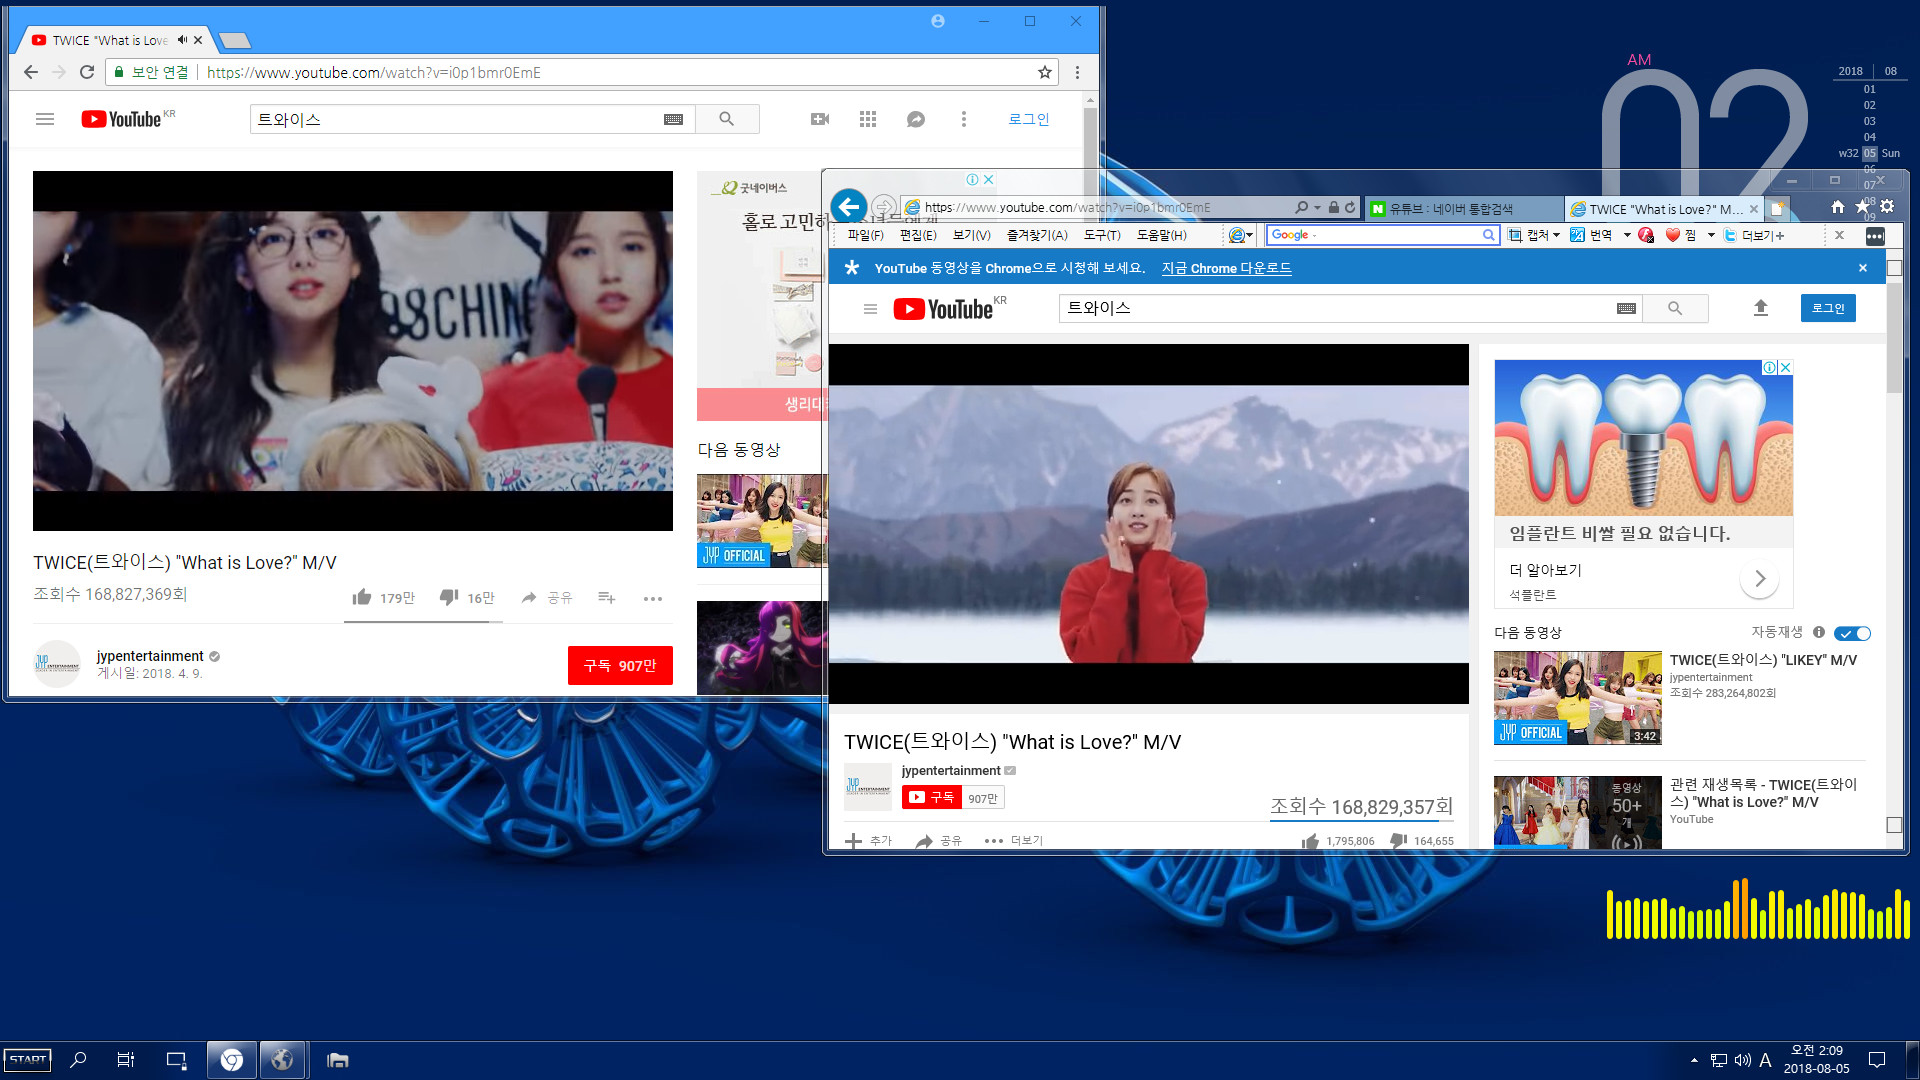Expand the 번역 translate dropdown arrow

point(1627,236)
